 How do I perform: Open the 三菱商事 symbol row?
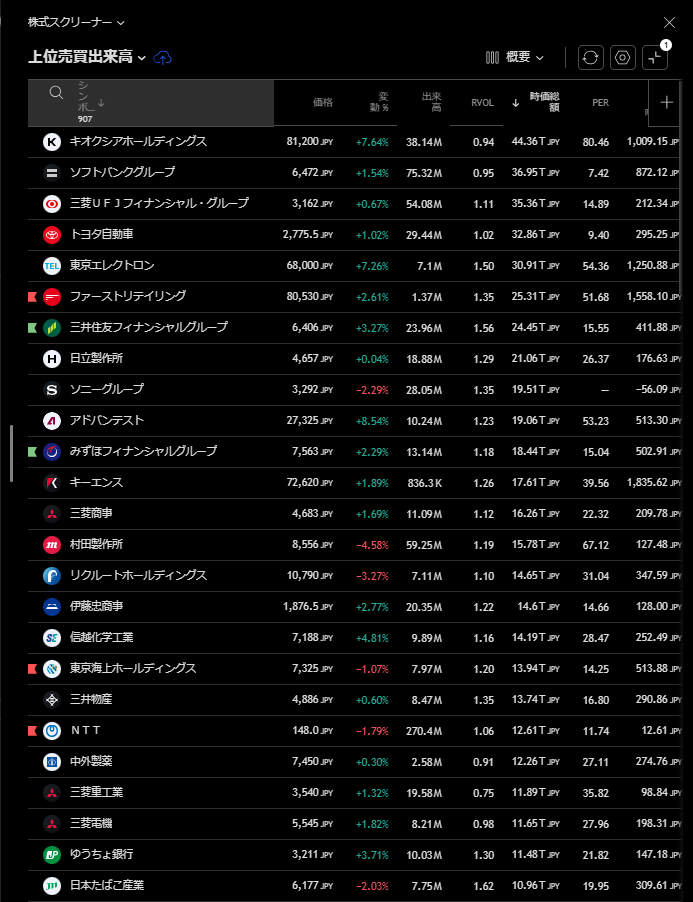tap(354, 514)
